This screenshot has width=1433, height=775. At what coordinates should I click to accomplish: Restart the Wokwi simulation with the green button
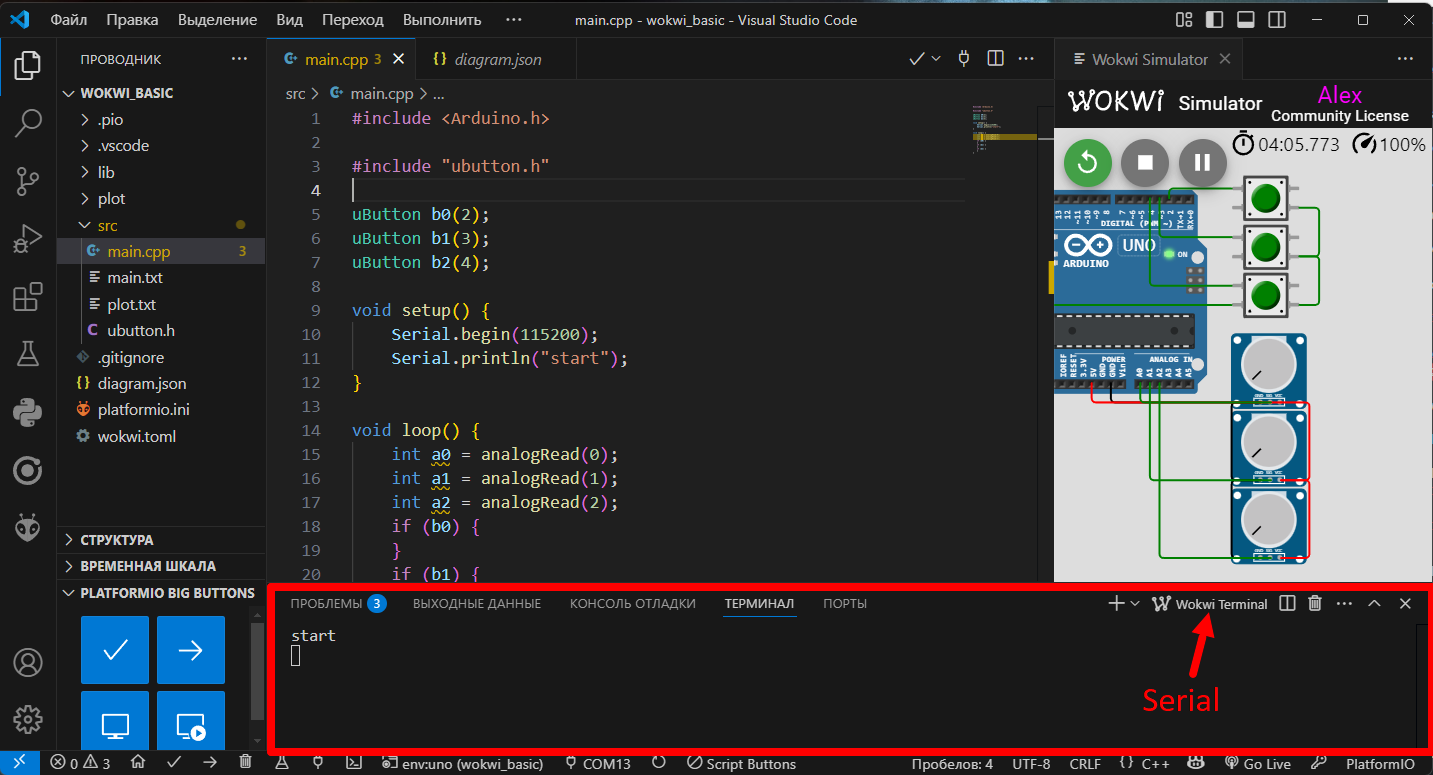(x=1088, y=162)
